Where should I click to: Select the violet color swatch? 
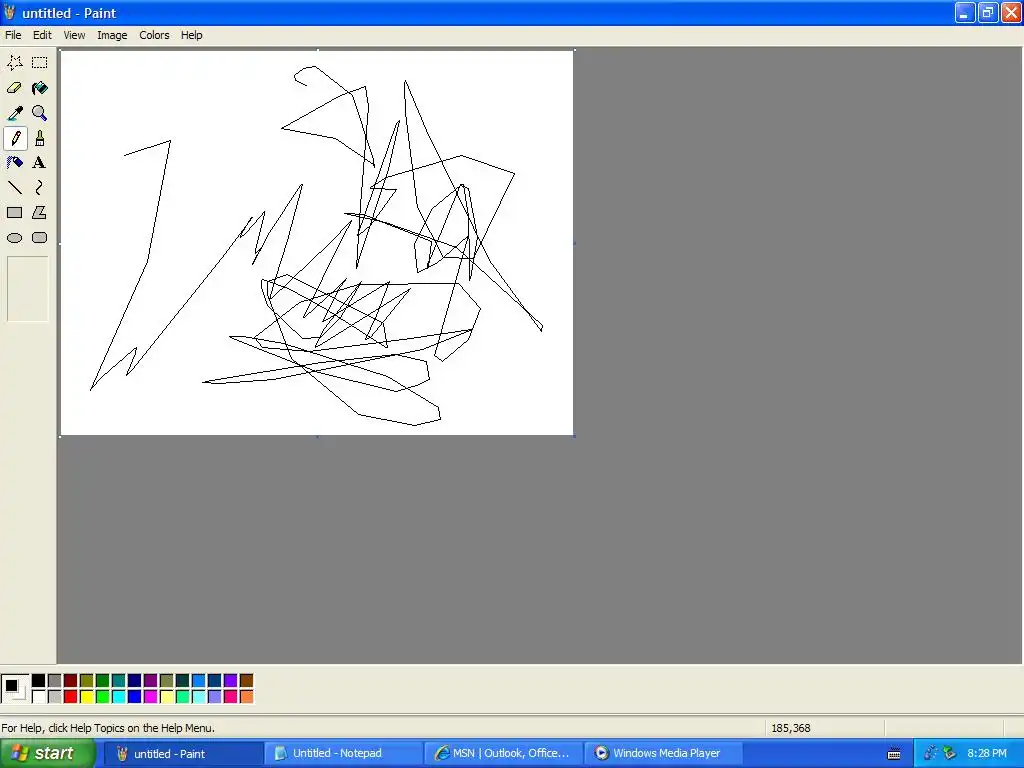pos(231,681)
